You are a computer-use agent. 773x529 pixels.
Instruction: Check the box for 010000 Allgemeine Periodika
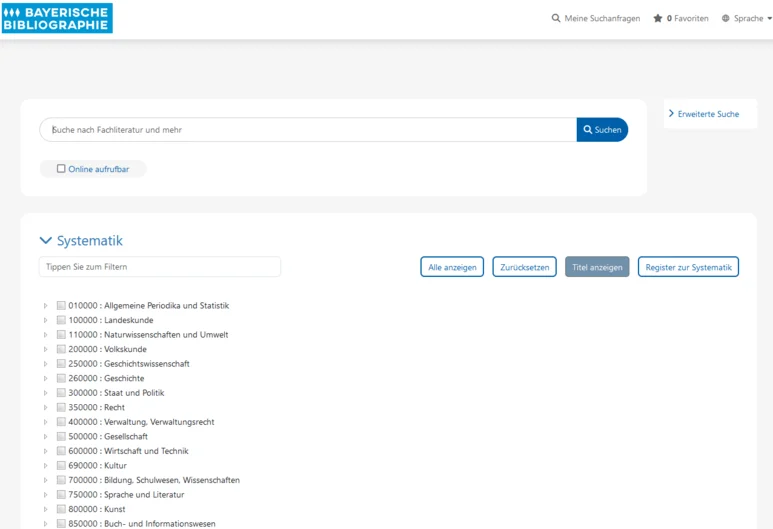coord(61,306)
